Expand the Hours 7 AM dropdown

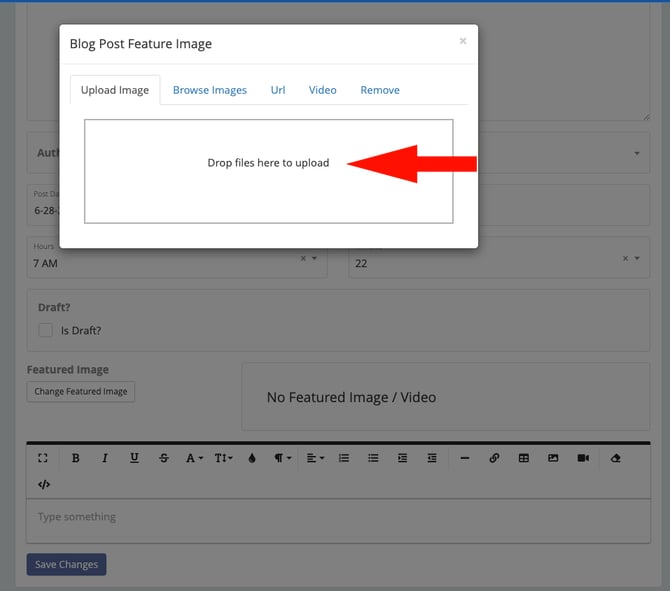pyautogui.click(x=314, y=259)
